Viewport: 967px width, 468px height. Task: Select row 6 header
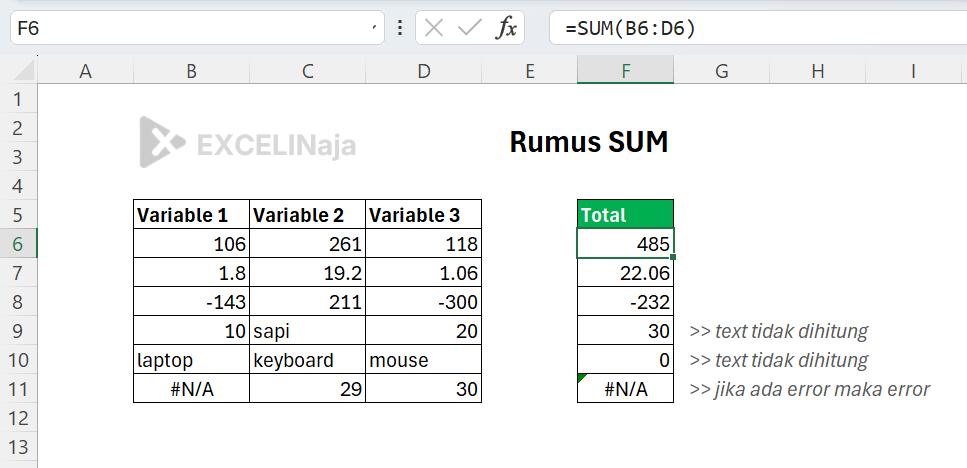(19, 244)
